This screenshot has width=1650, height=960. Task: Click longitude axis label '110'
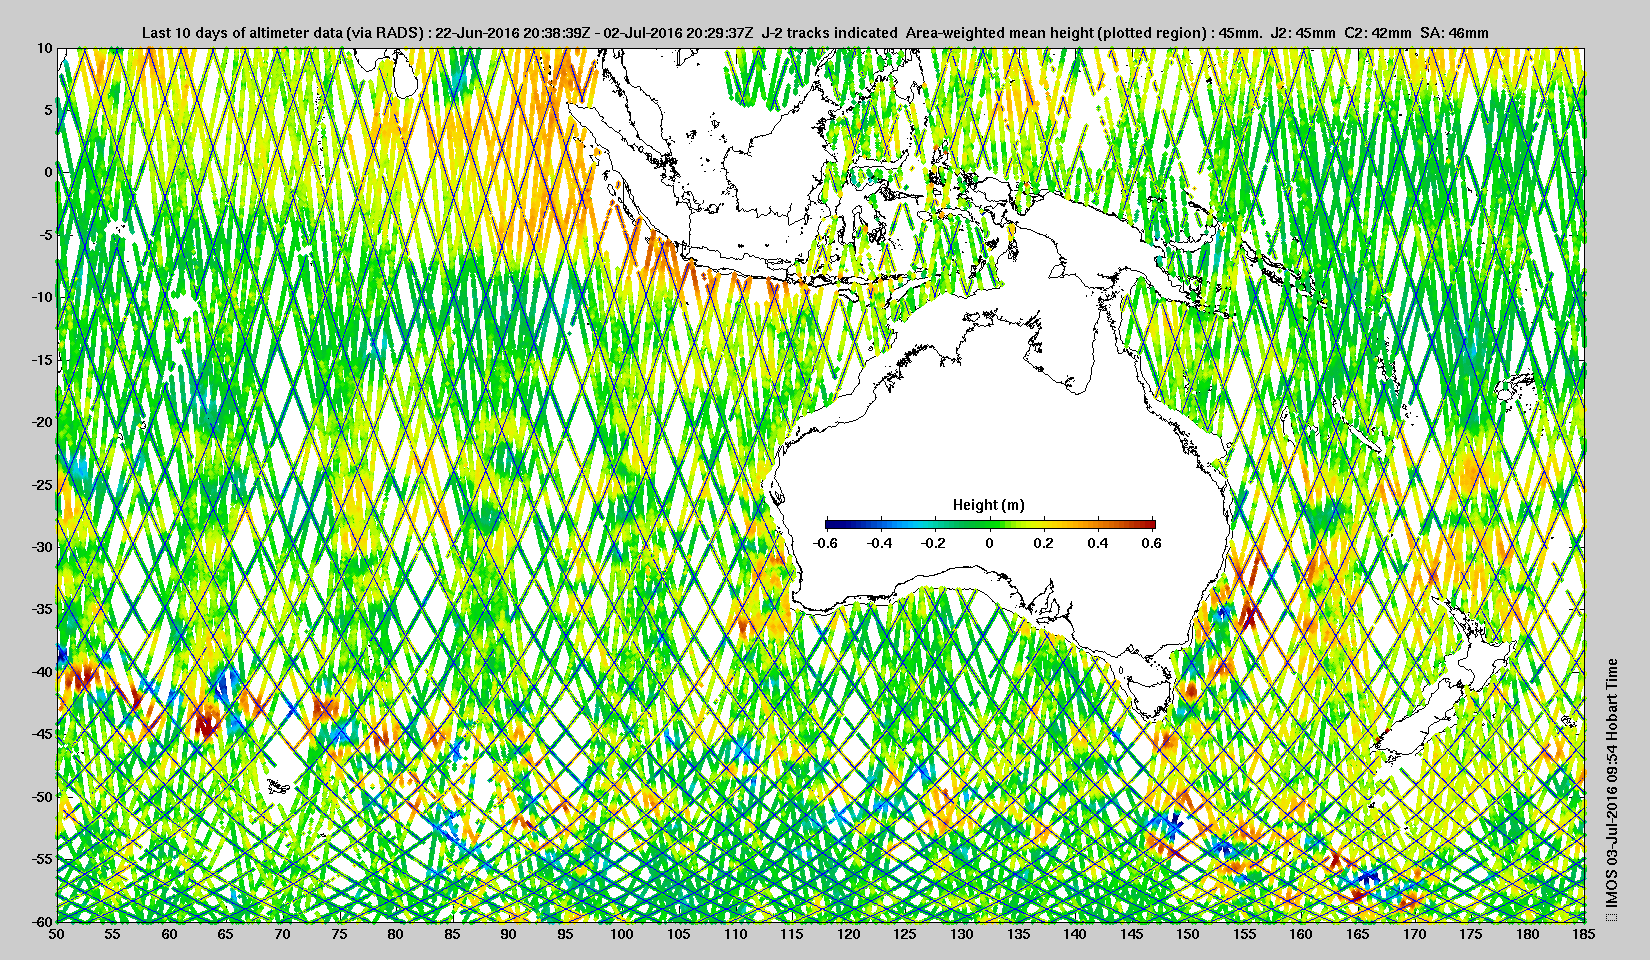(x=736, y=934)
